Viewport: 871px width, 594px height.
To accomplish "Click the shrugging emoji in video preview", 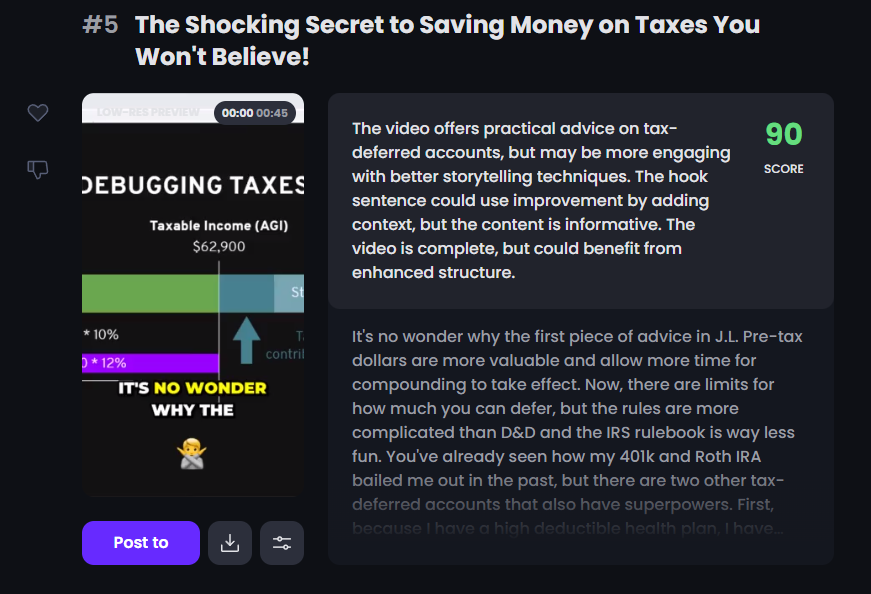I will pyautogui.click(x=192, y=454).
